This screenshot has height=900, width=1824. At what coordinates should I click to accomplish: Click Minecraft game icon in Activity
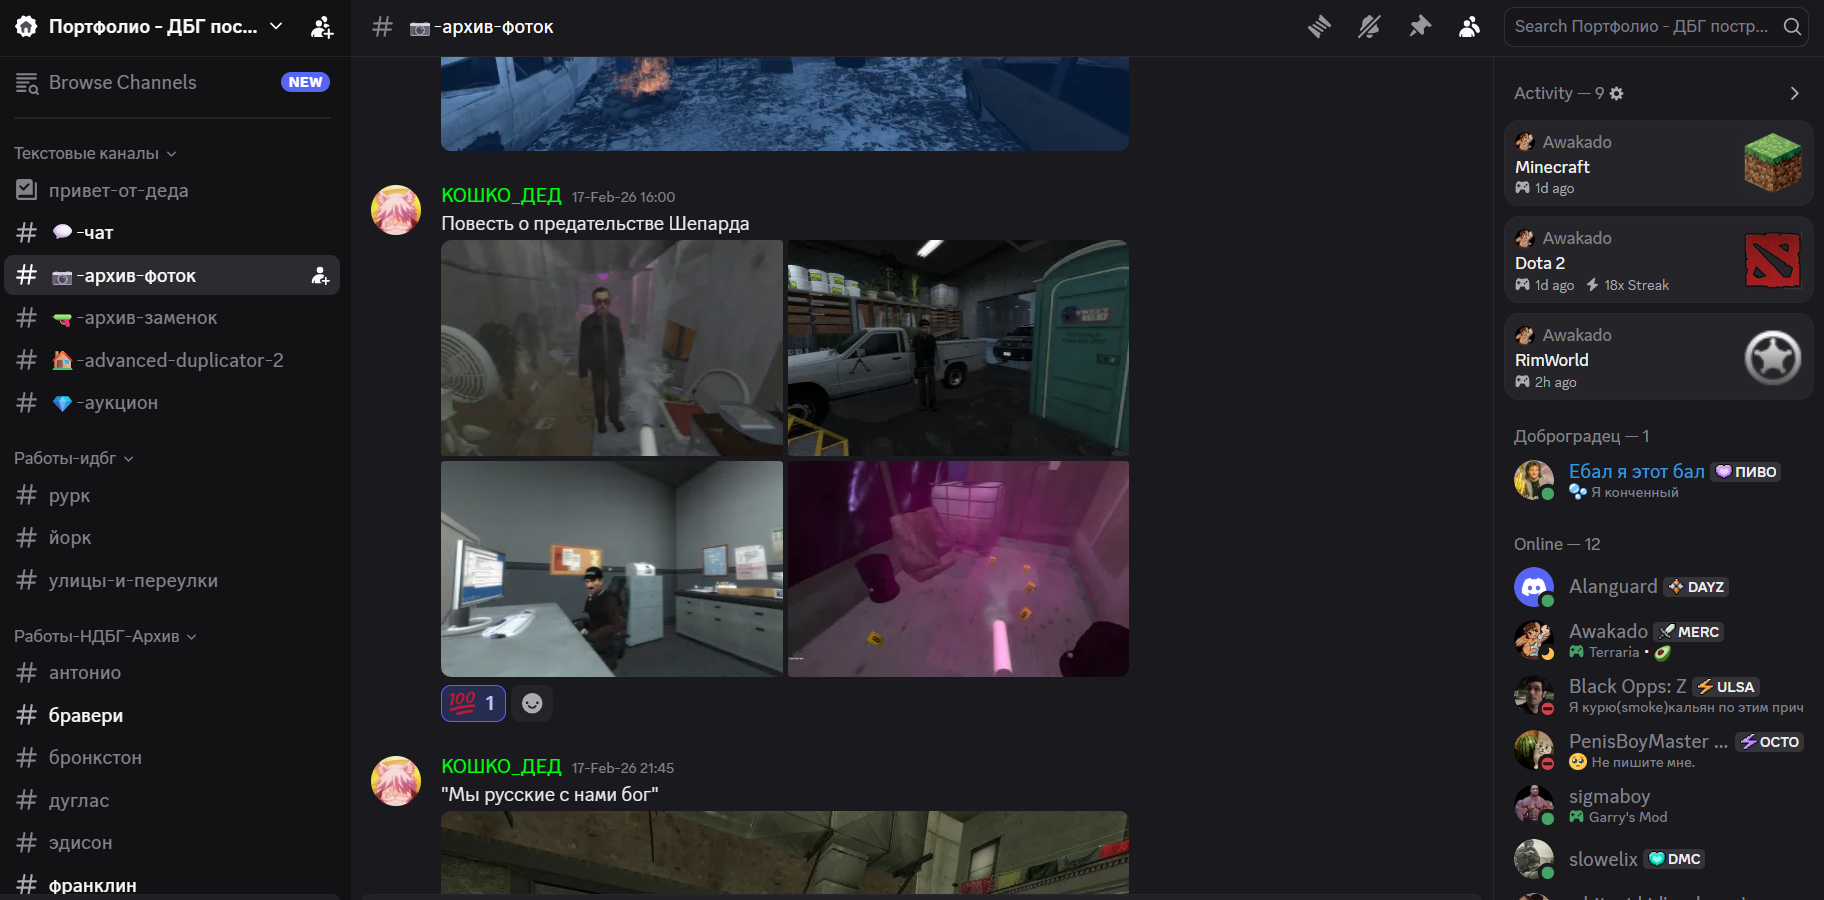[x=1772, y=163]
